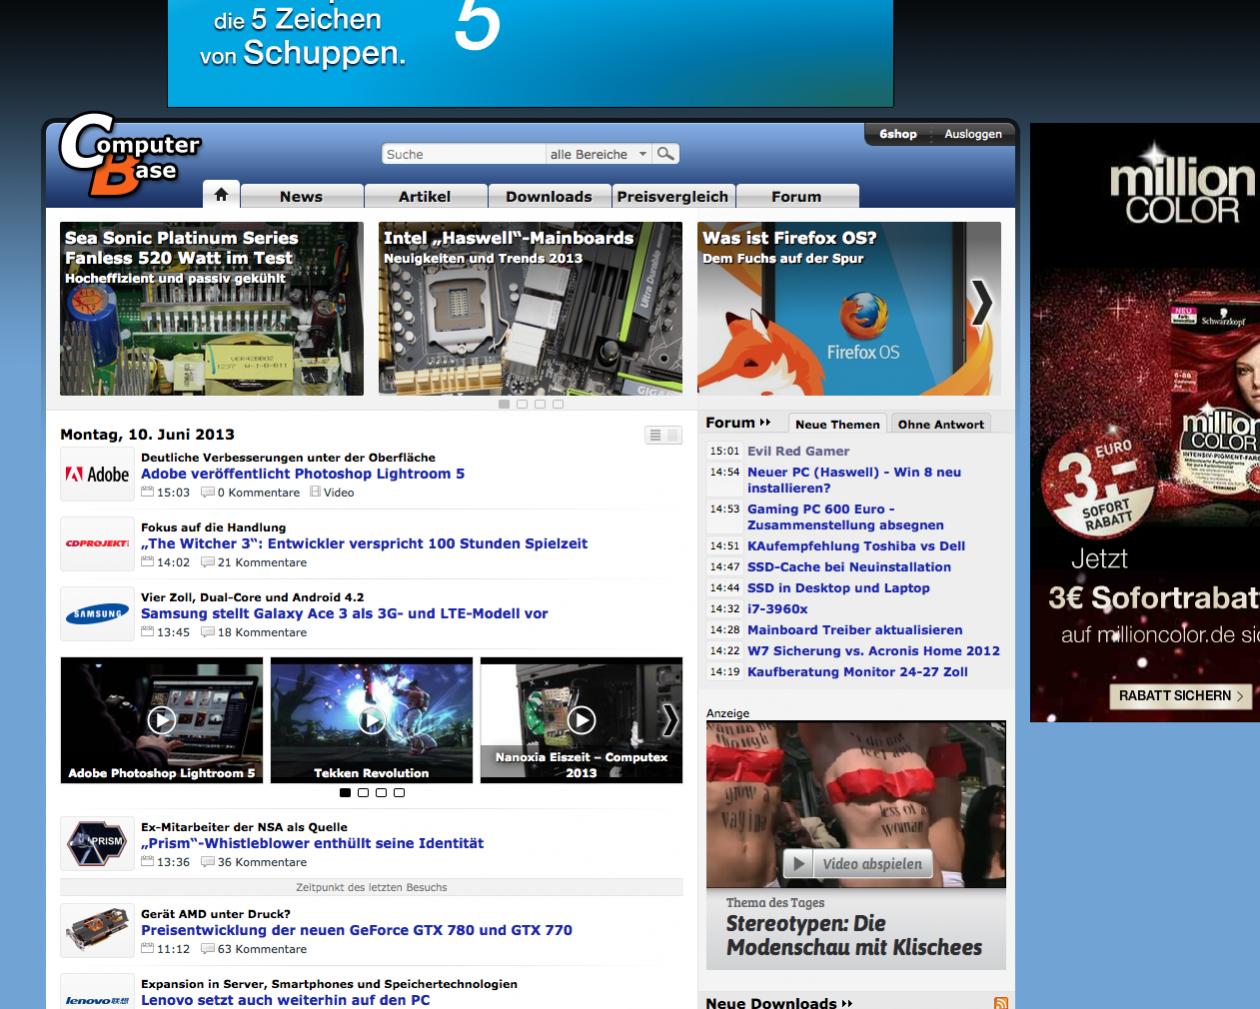Open '0 Kommentare' on Lightroom article
Image resolution: width=1260 pixels, height=1009 pixels.
click(x=251, y=492)
